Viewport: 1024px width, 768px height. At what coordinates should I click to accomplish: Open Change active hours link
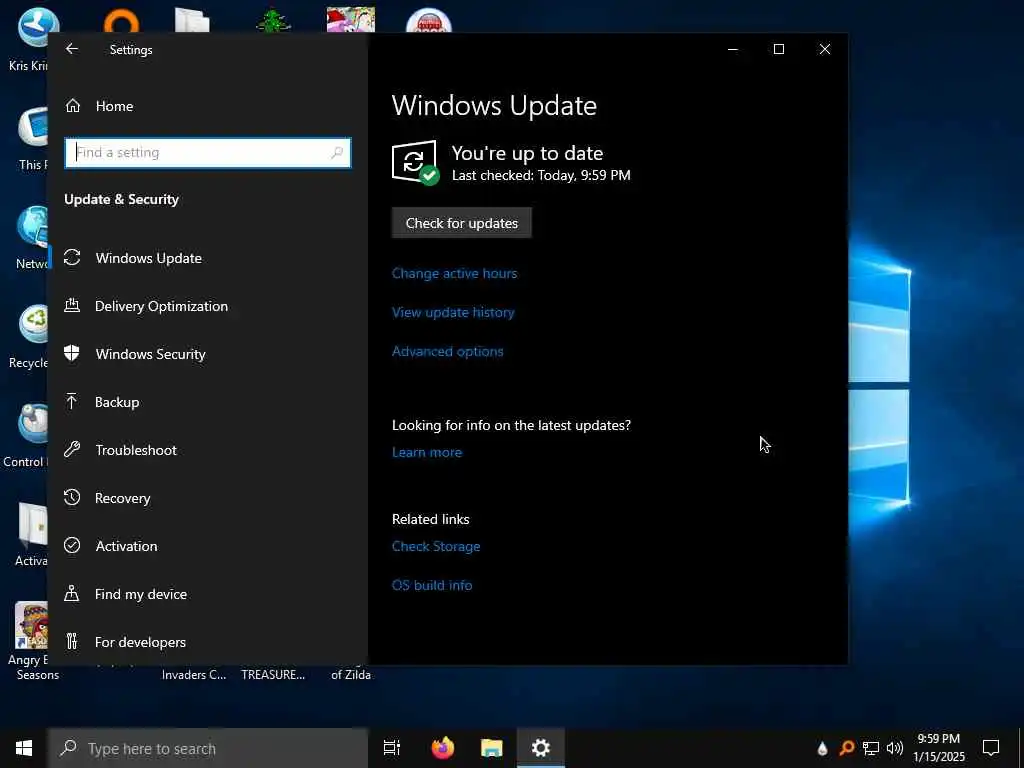[x=455, y=274]
